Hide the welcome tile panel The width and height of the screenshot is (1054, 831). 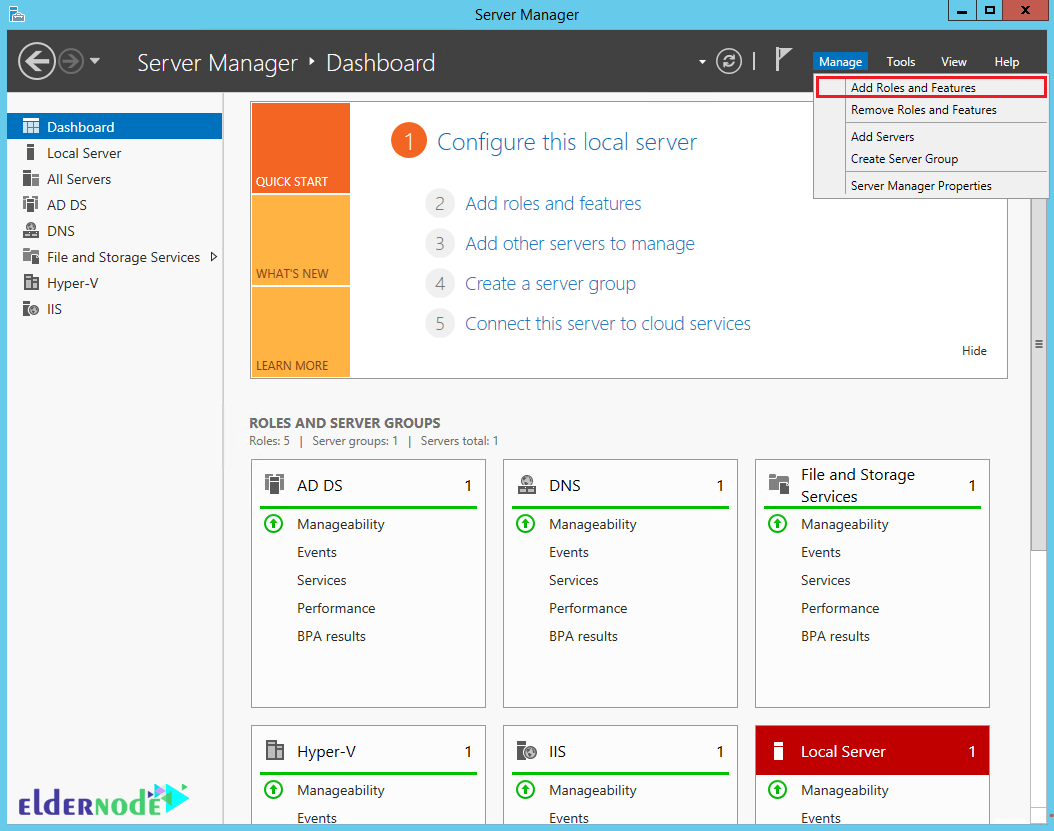click(x=974, y=350)
